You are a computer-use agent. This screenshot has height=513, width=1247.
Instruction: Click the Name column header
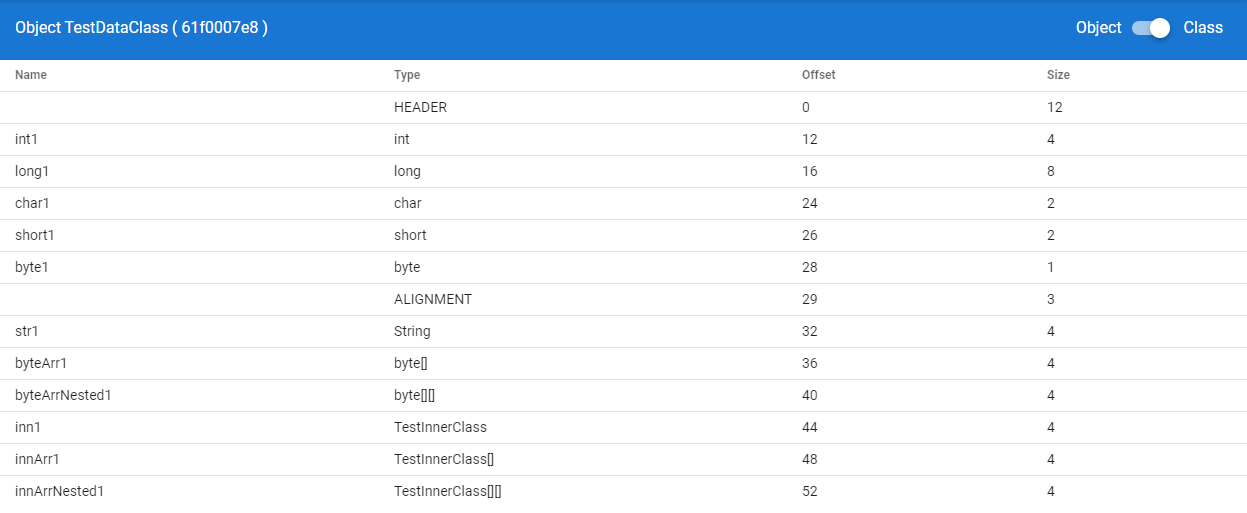click(x=31, y=75)
